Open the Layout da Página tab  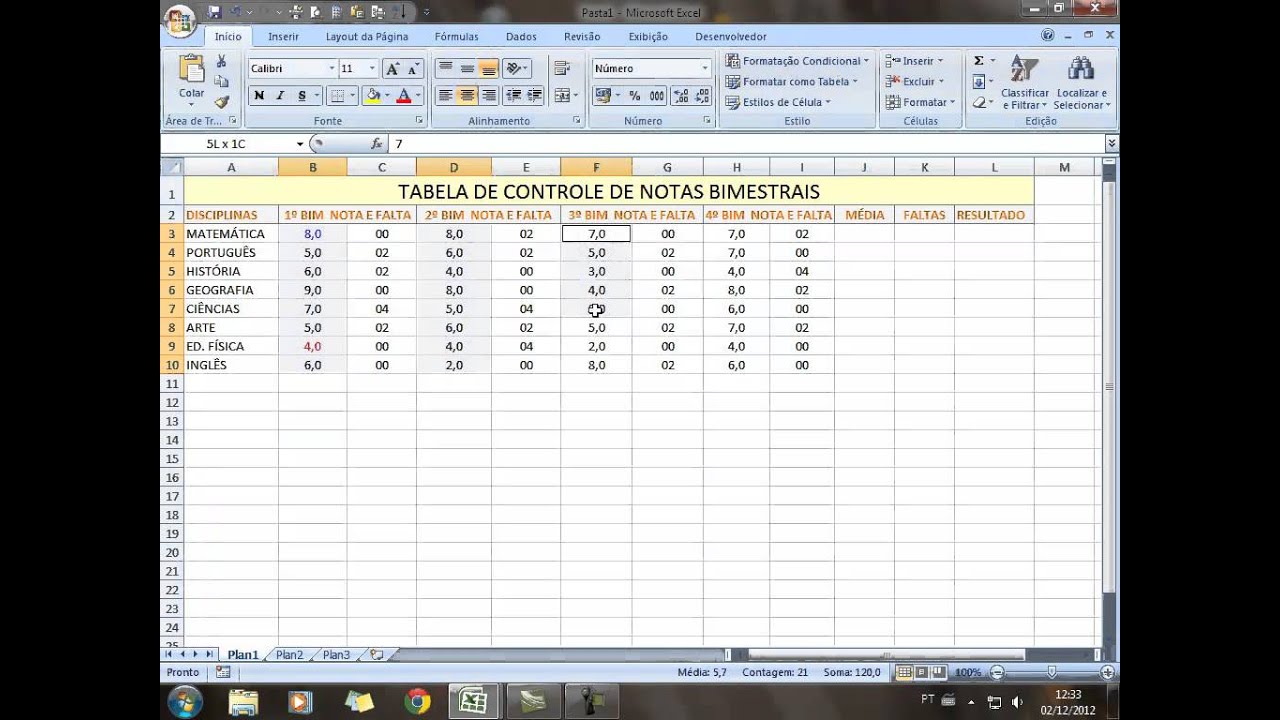pyautogui.click(x=367, y=37)
